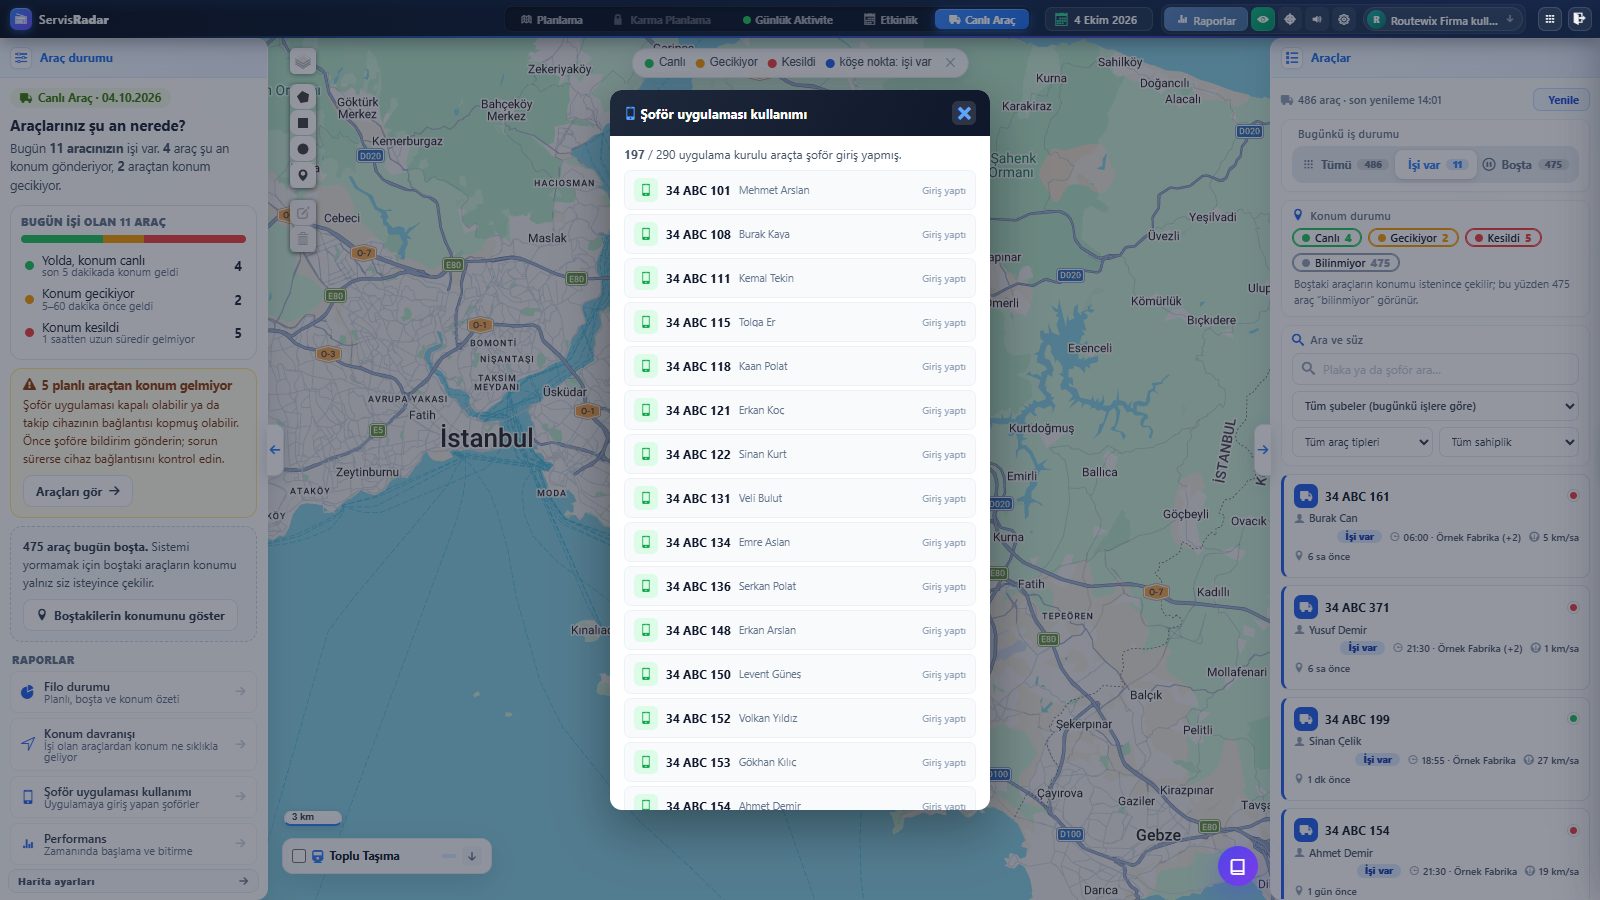
Task: Click the speaker sound icon in top bar
Action: click(1317, 19)
